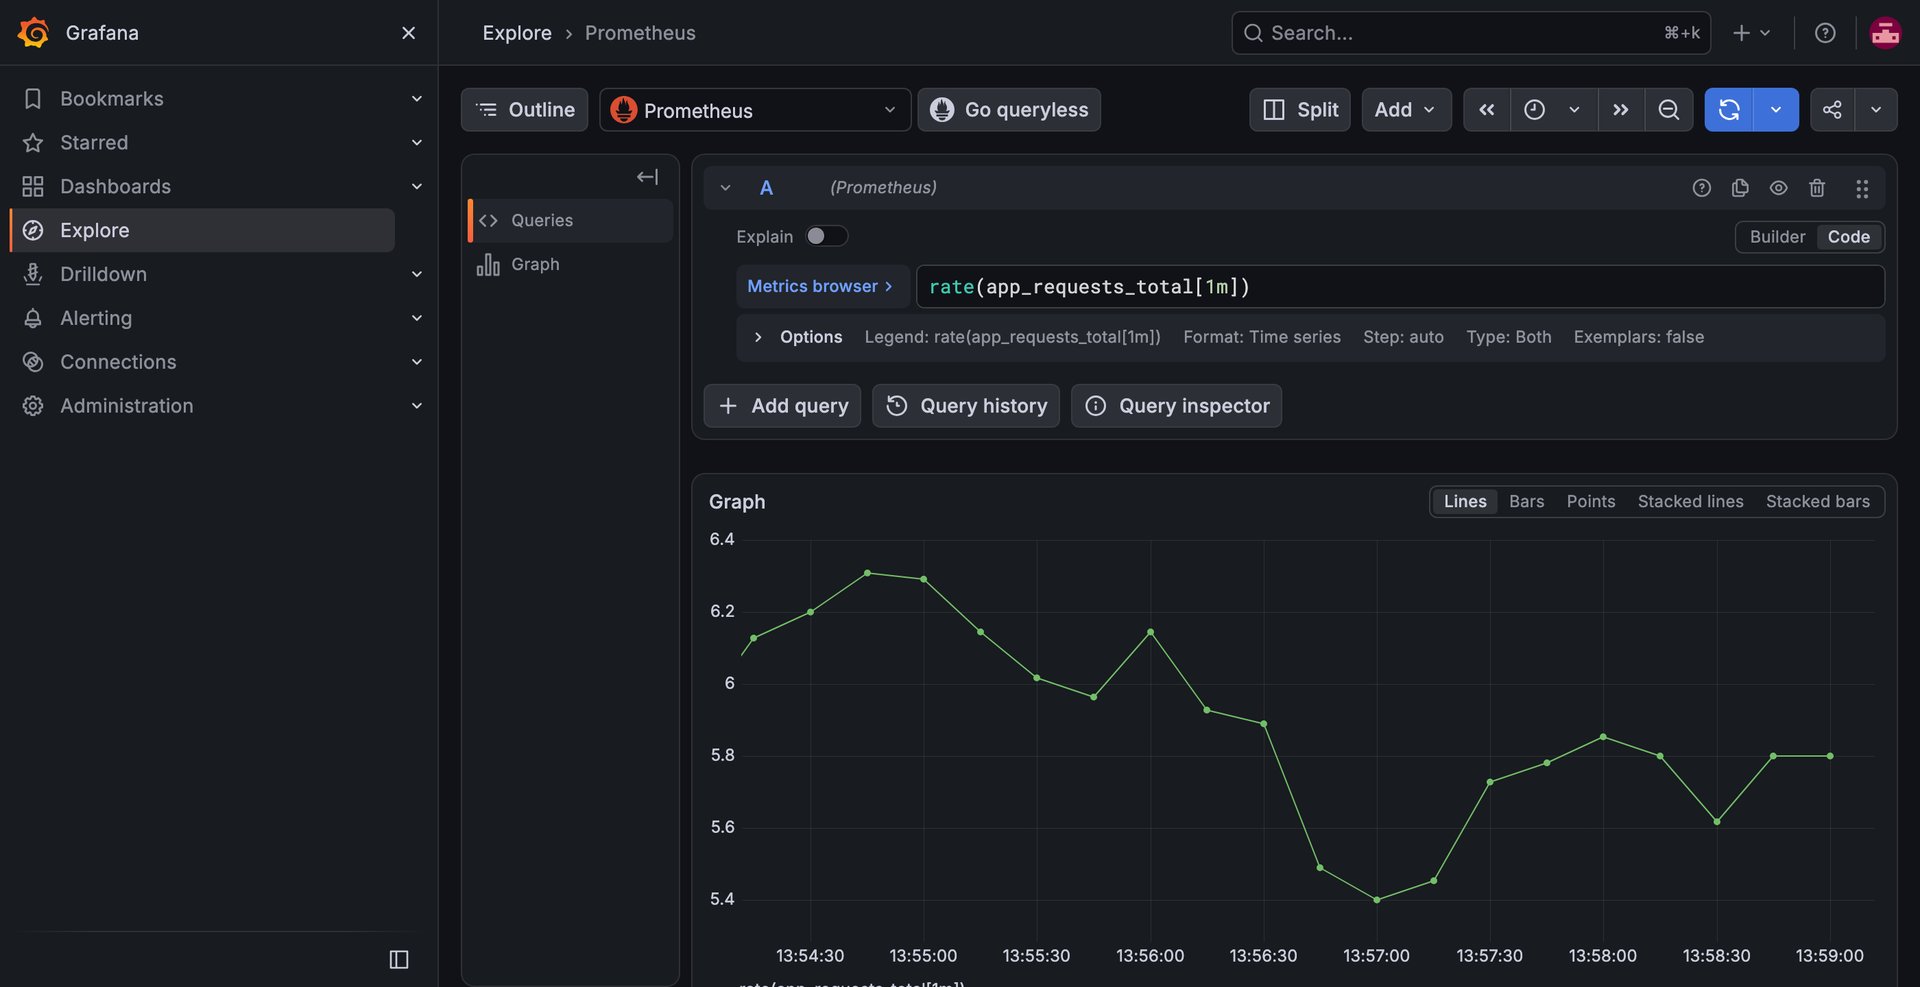The height and width of the screenshot is (987, 1920).
Task: Click the Add query button
Action: click(782, 406)
